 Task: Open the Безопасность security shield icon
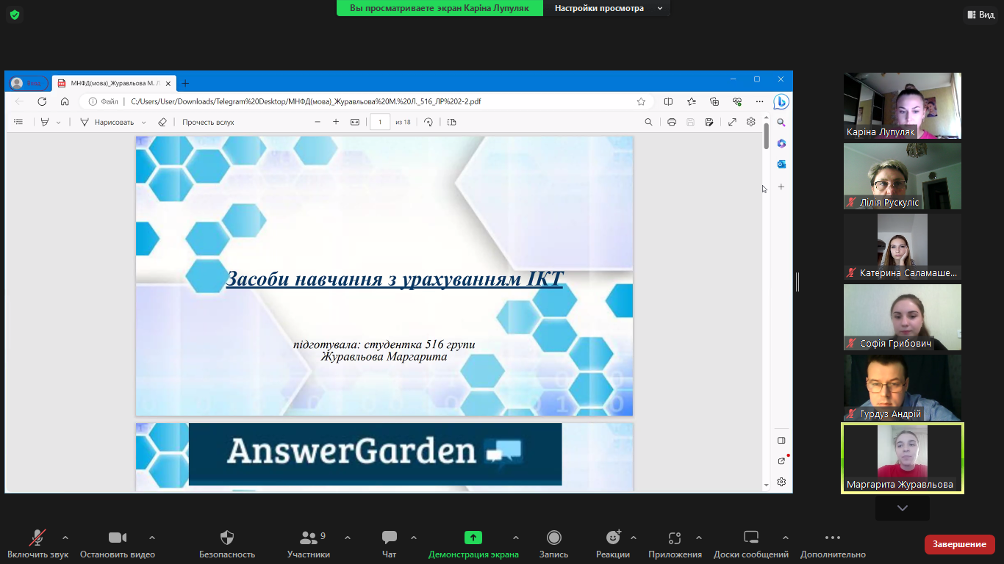tap(227, 538)
